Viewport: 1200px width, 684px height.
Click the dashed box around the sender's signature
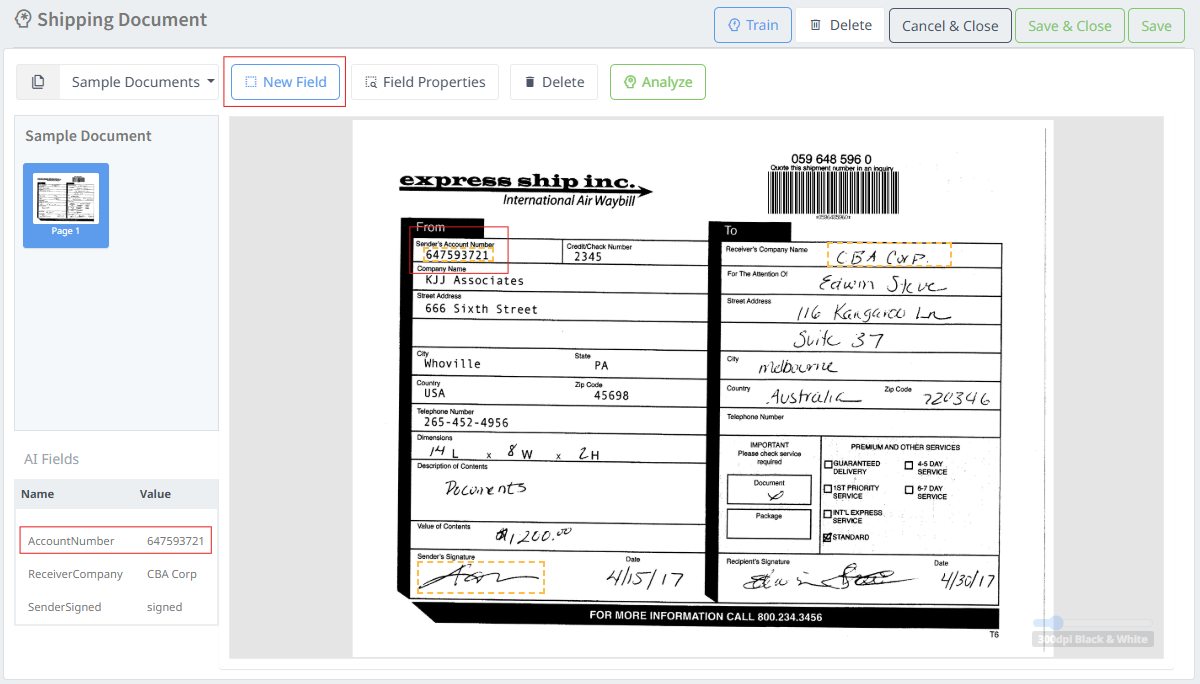[x=480, y=577]
